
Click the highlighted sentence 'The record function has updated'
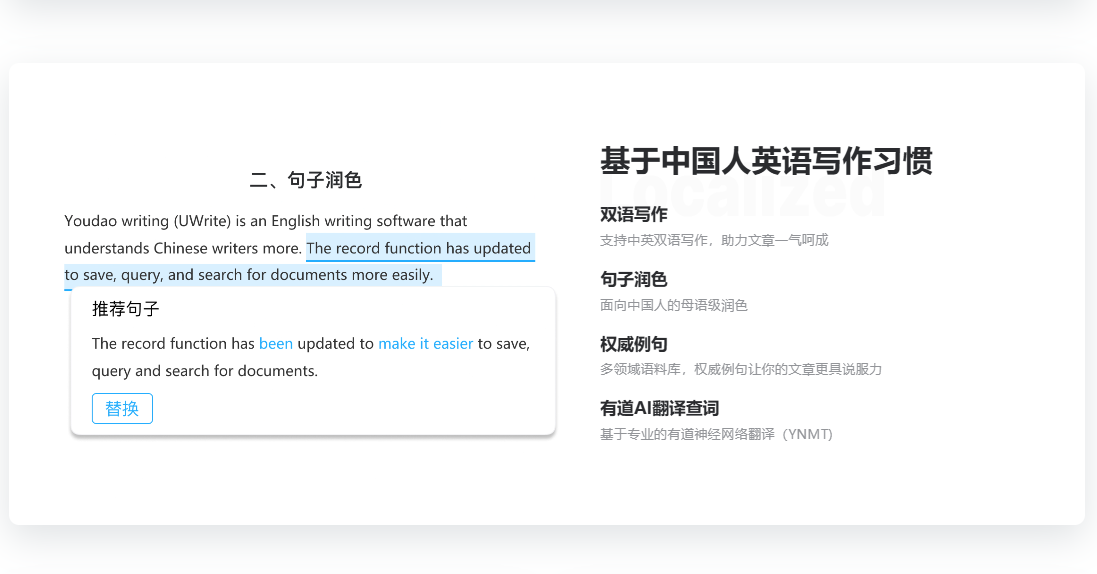tap(418, 248)
